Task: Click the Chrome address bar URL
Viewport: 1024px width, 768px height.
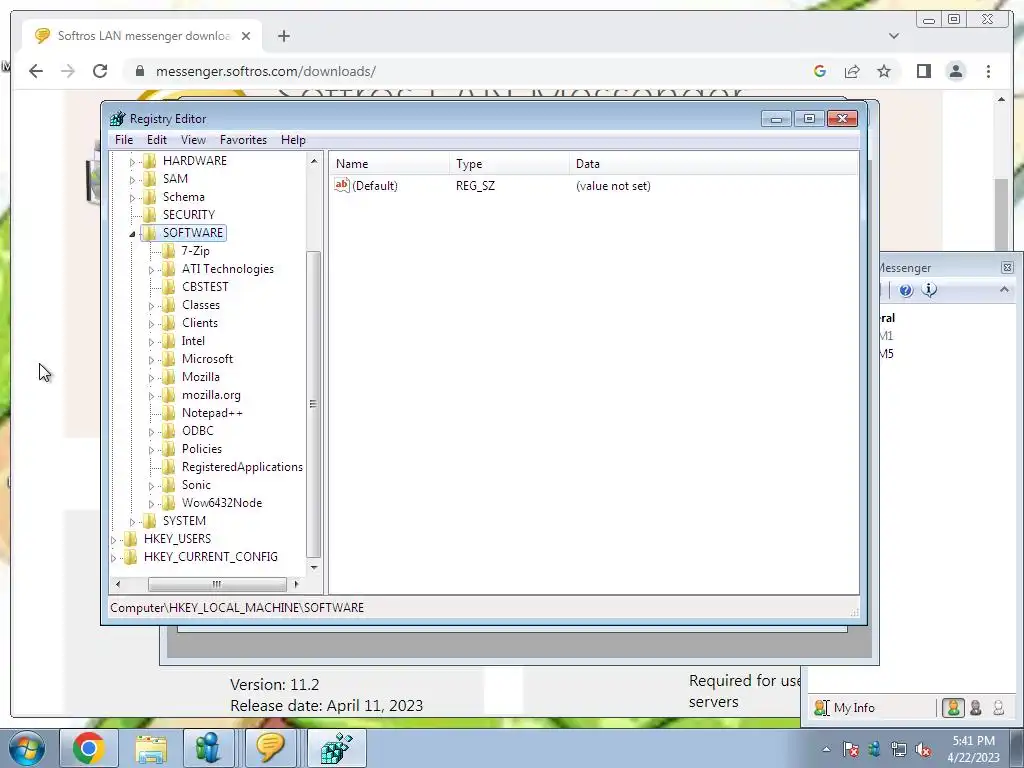Action: (x=266, y=71)
